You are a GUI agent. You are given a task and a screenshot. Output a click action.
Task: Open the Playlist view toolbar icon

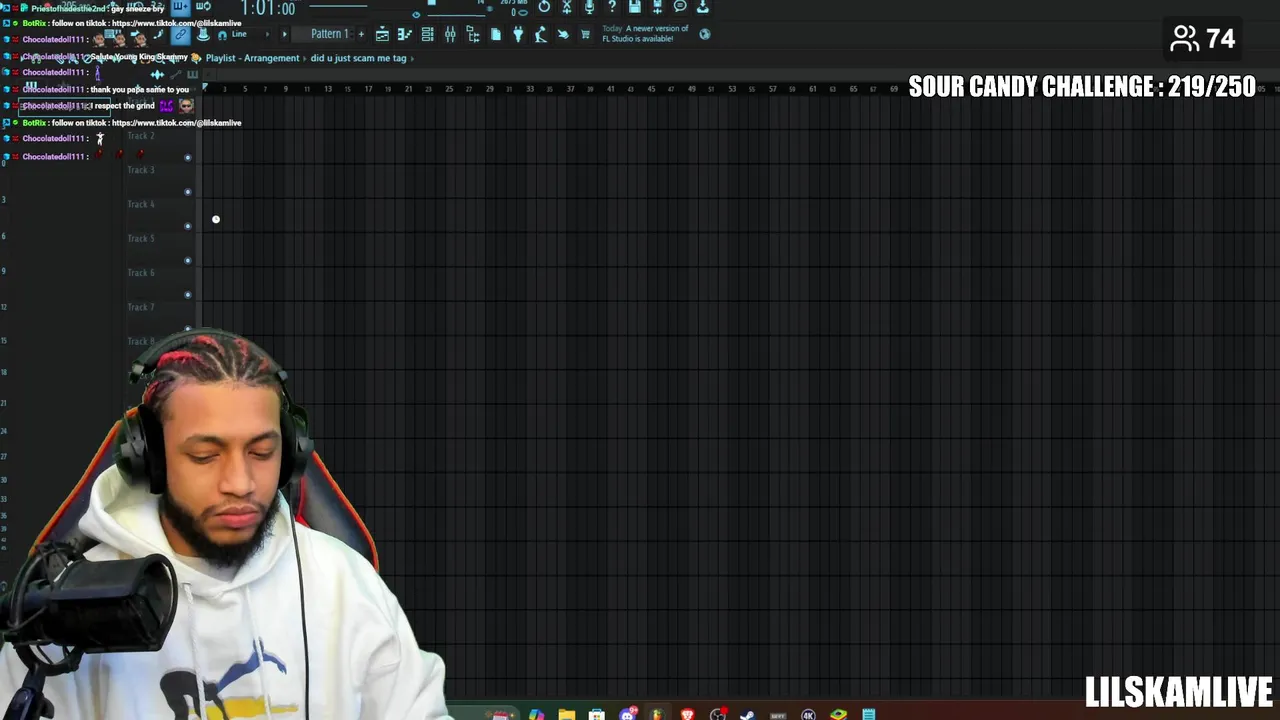[x=382, y=34]
